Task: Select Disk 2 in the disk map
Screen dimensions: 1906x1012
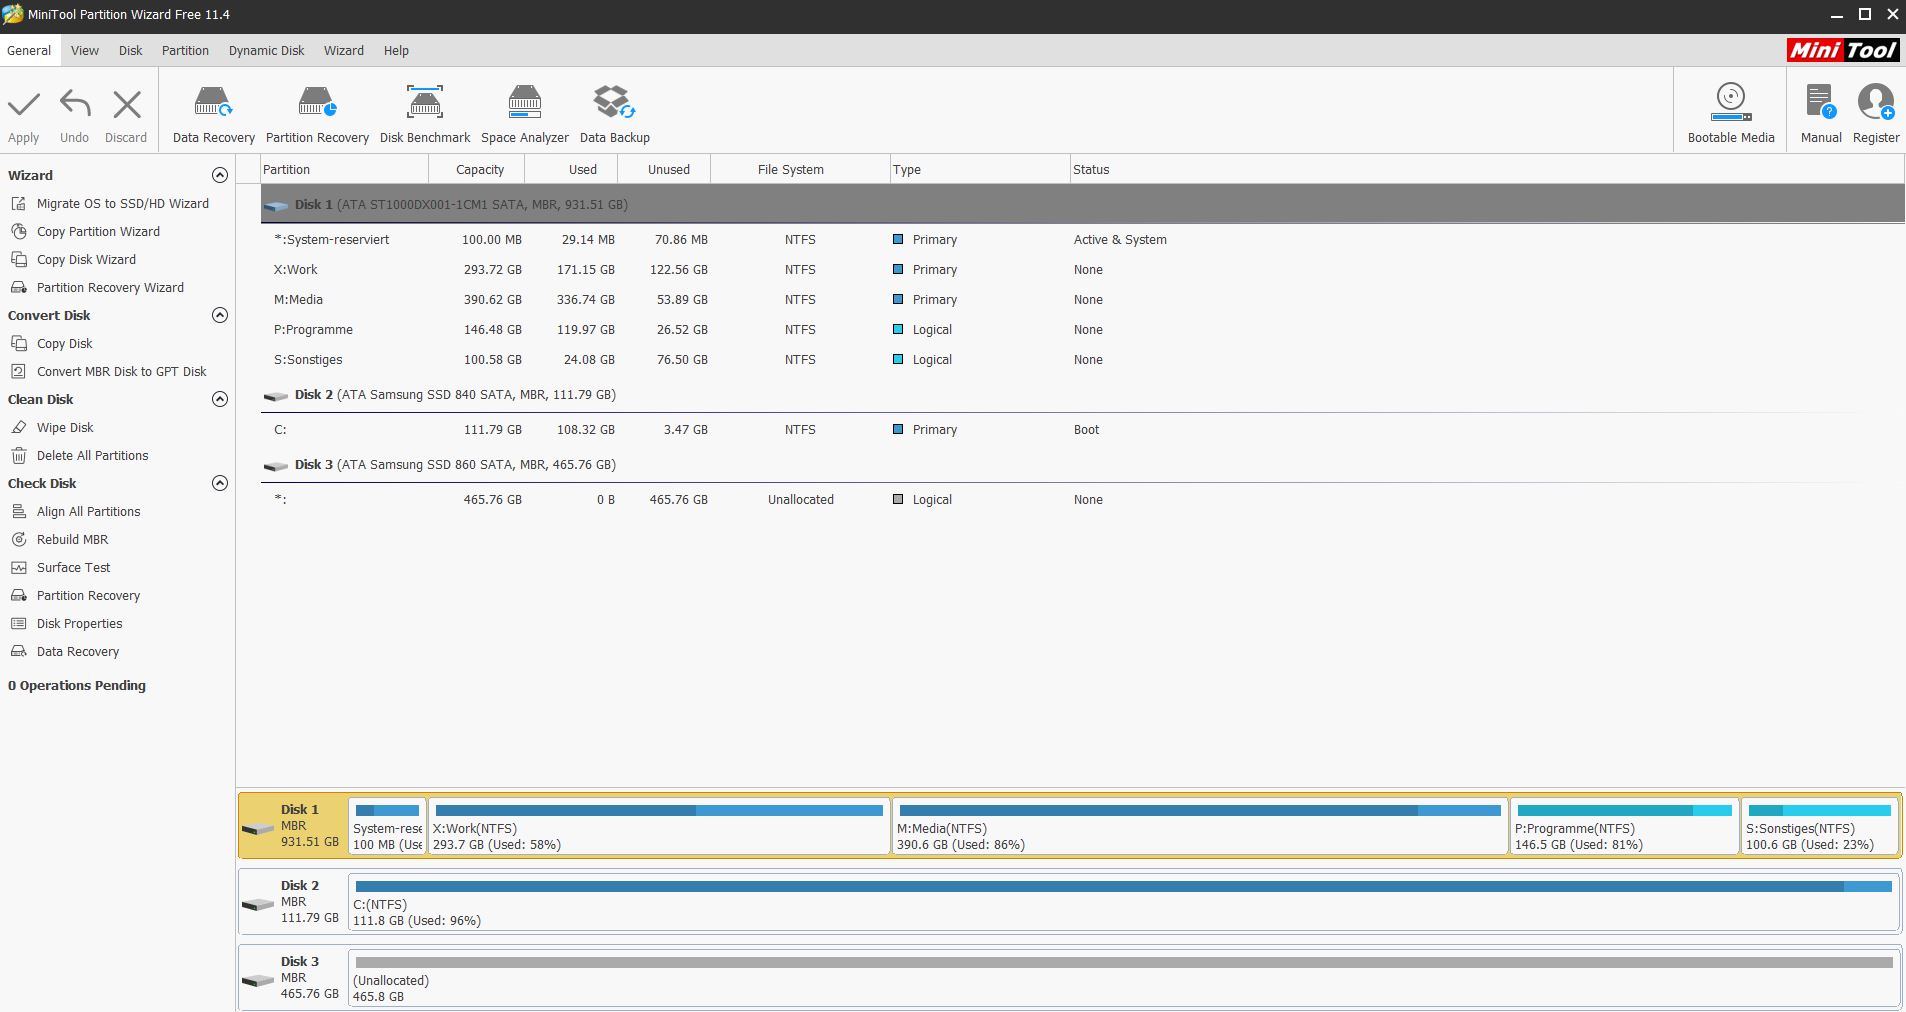Action: 293,901
